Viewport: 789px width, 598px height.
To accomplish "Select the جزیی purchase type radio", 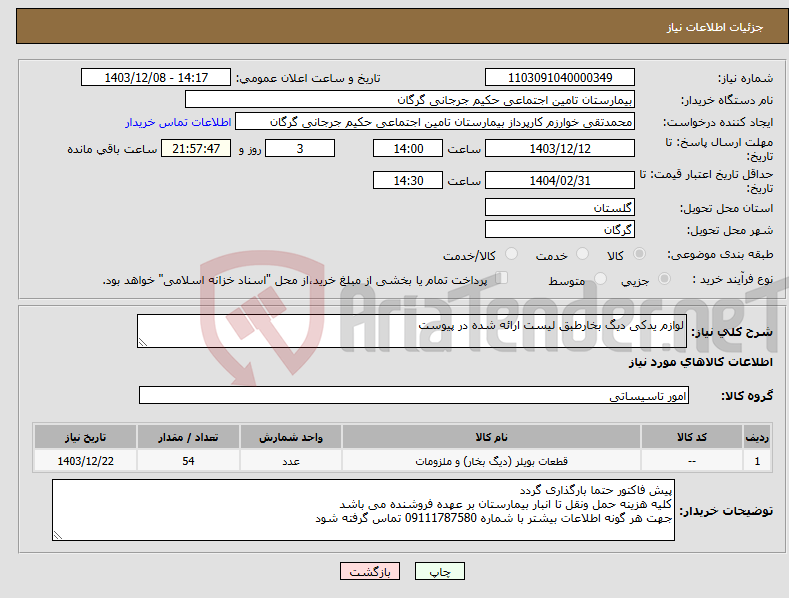I will pos(664,278).
